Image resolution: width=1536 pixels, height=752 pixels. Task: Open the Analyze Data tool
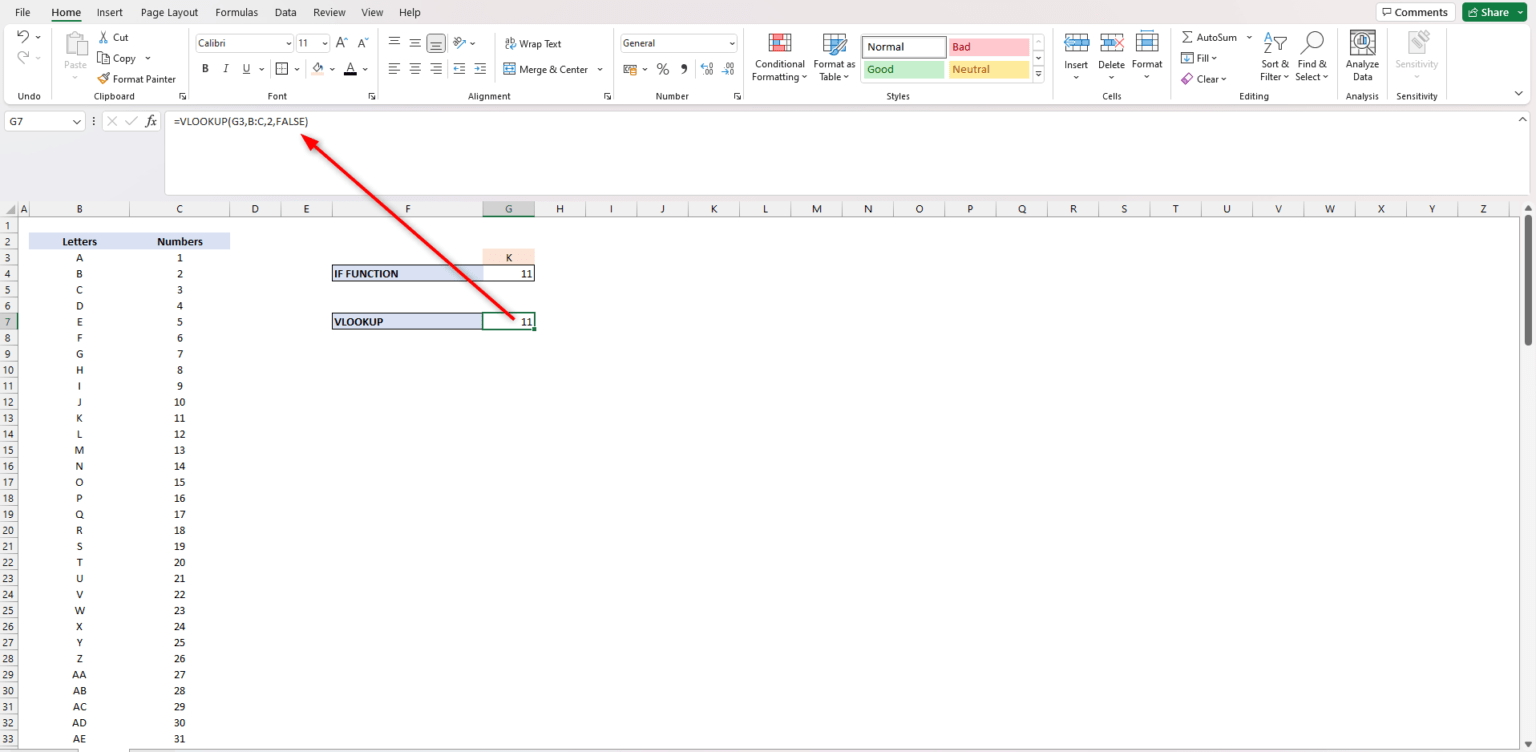[x=1362, y=55]
